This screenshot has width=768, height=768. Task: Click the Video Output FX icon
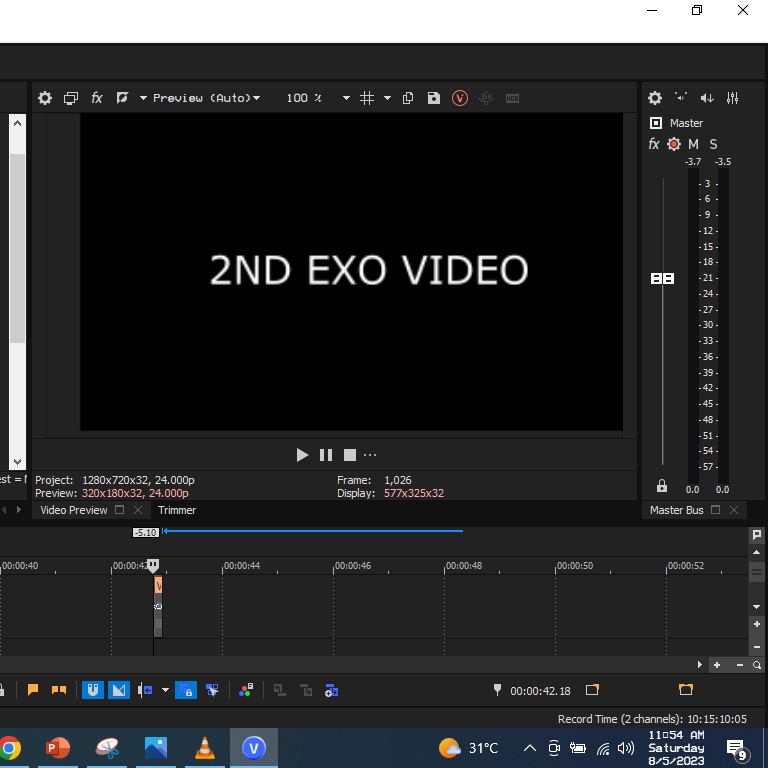point(96,98)
